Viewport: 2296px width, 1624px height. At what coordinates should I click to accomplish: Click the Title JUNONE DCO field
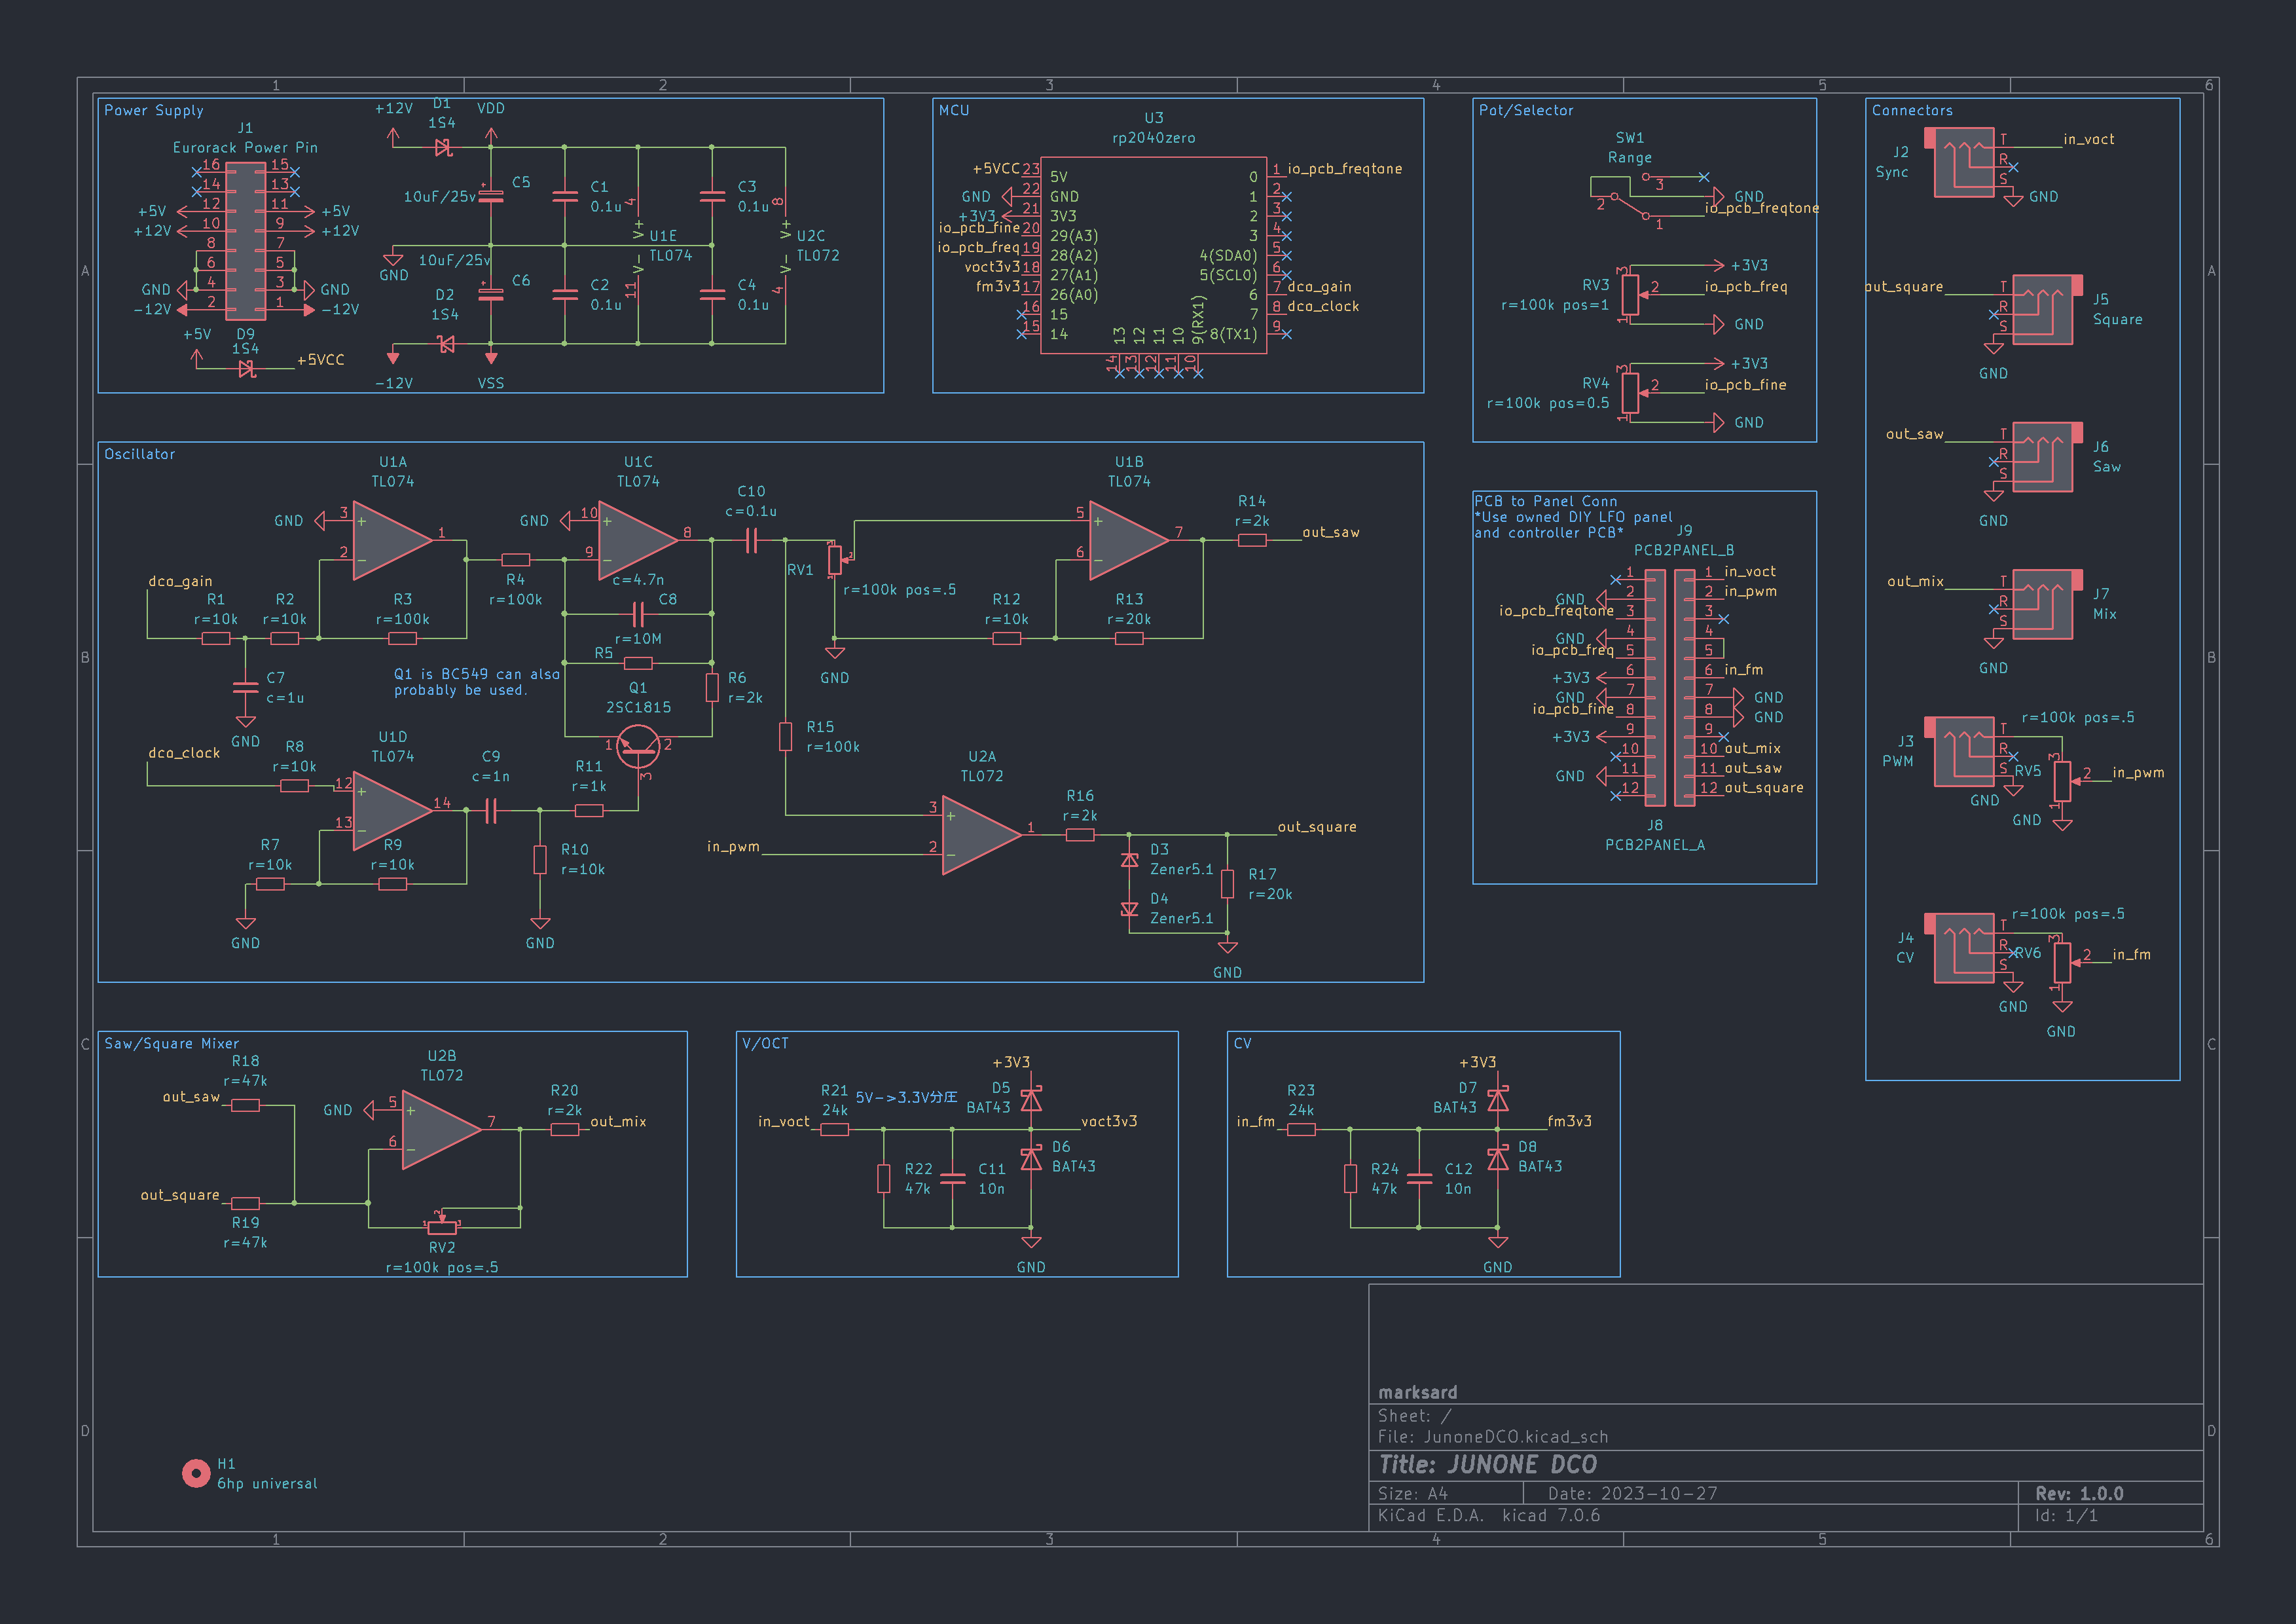tap(1487, 1465)
